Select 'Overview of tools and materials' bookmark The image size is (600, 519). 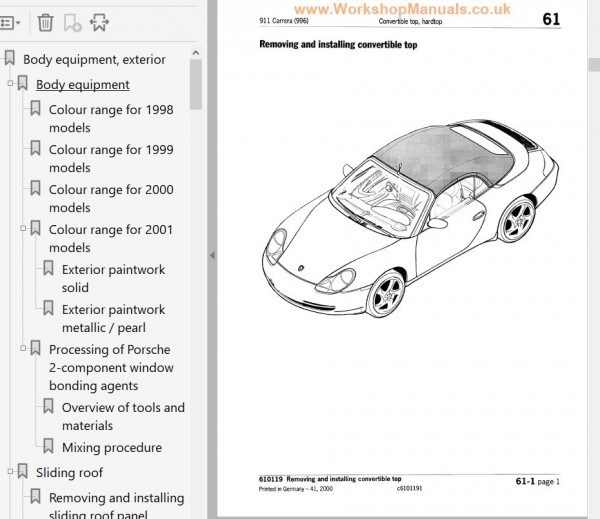coord(123,416)
